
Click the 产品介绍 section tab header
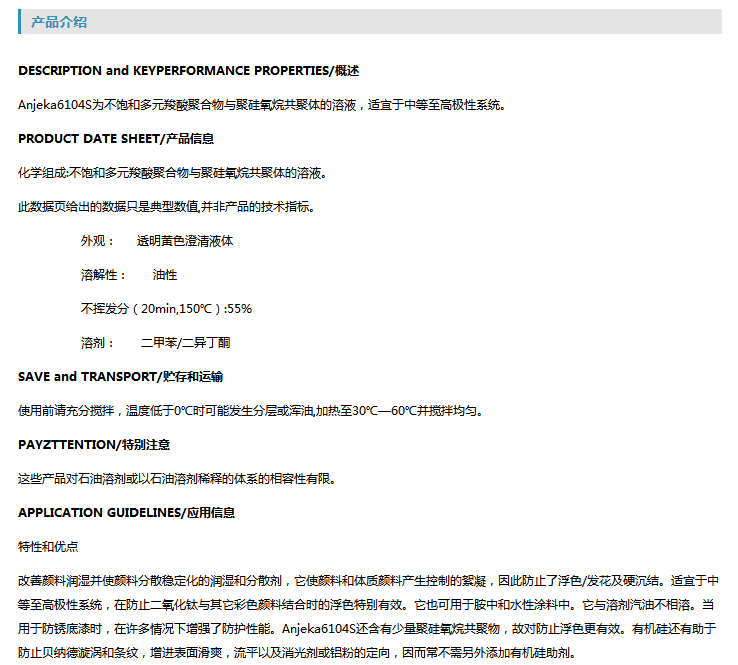pyautogui.click(x=58, y=22)
